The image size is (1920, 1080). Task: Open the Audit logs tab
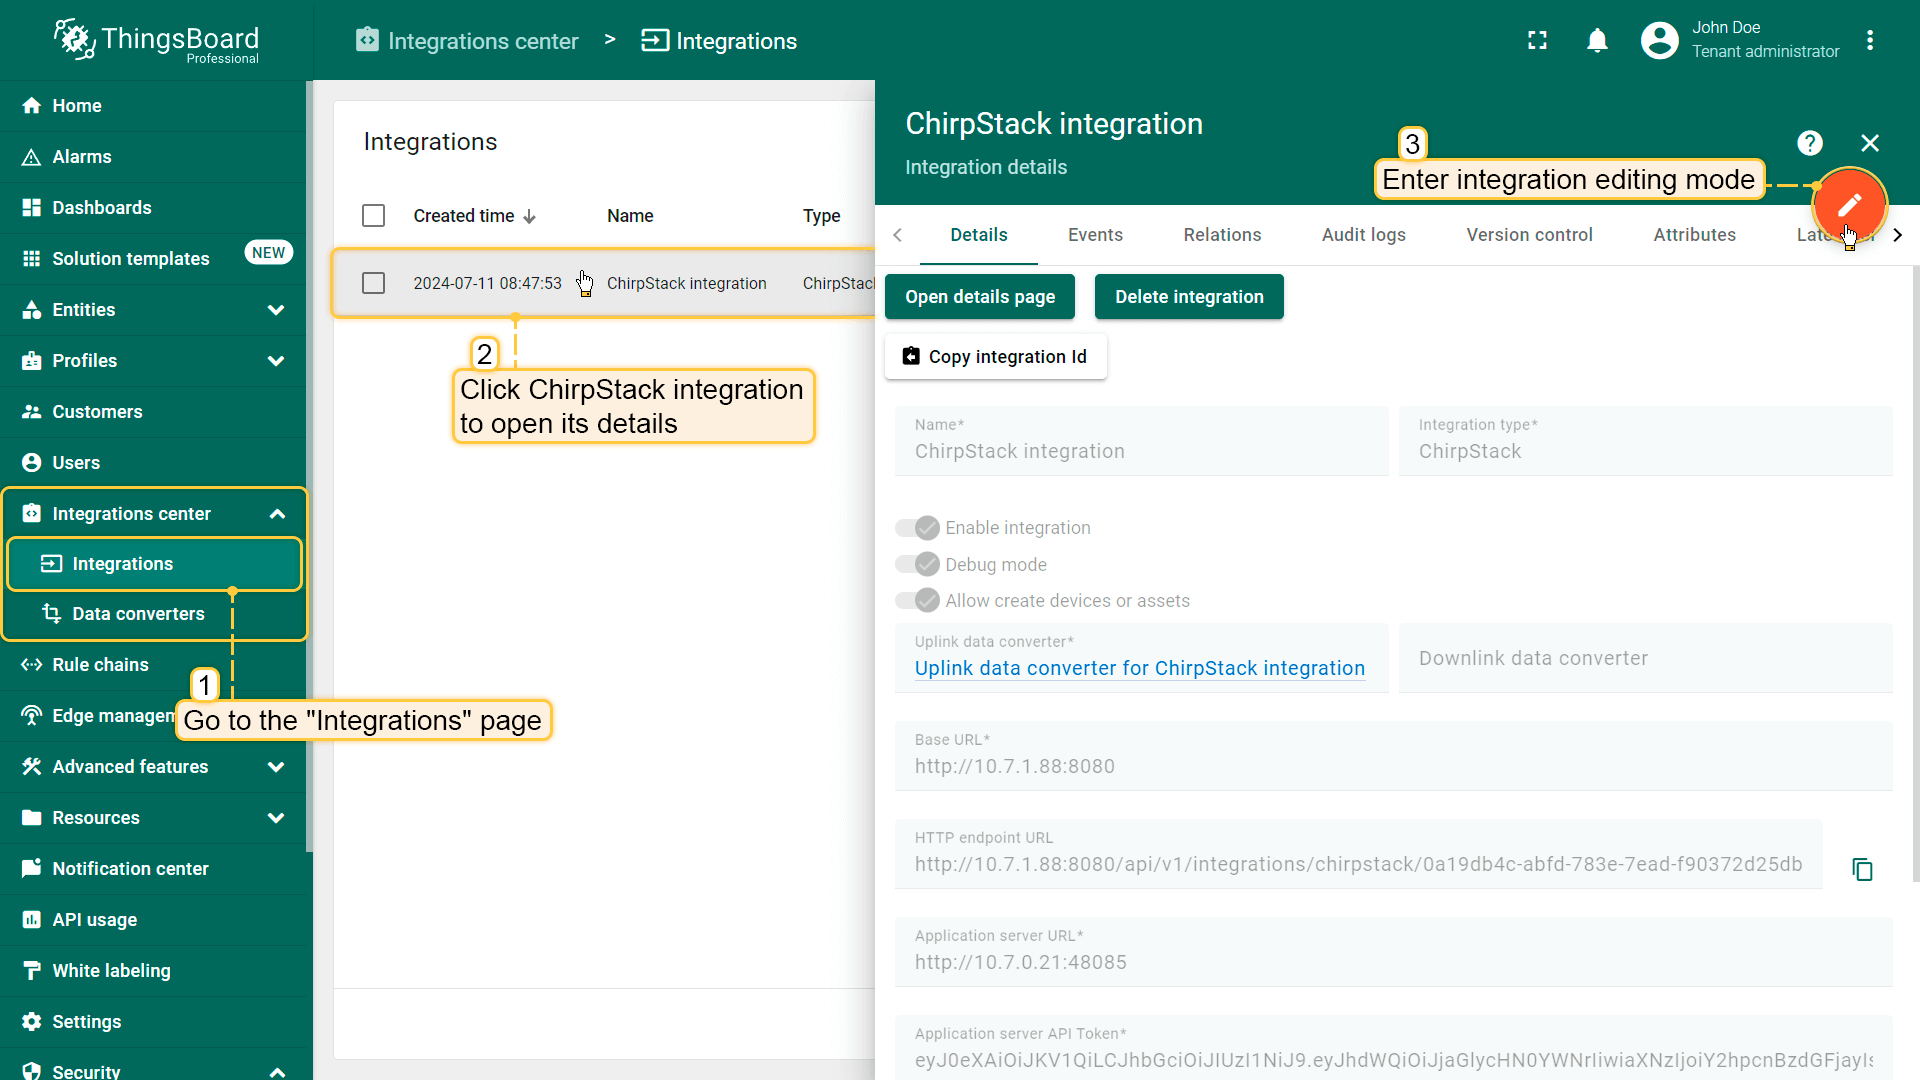click(x=1363, y=235)
